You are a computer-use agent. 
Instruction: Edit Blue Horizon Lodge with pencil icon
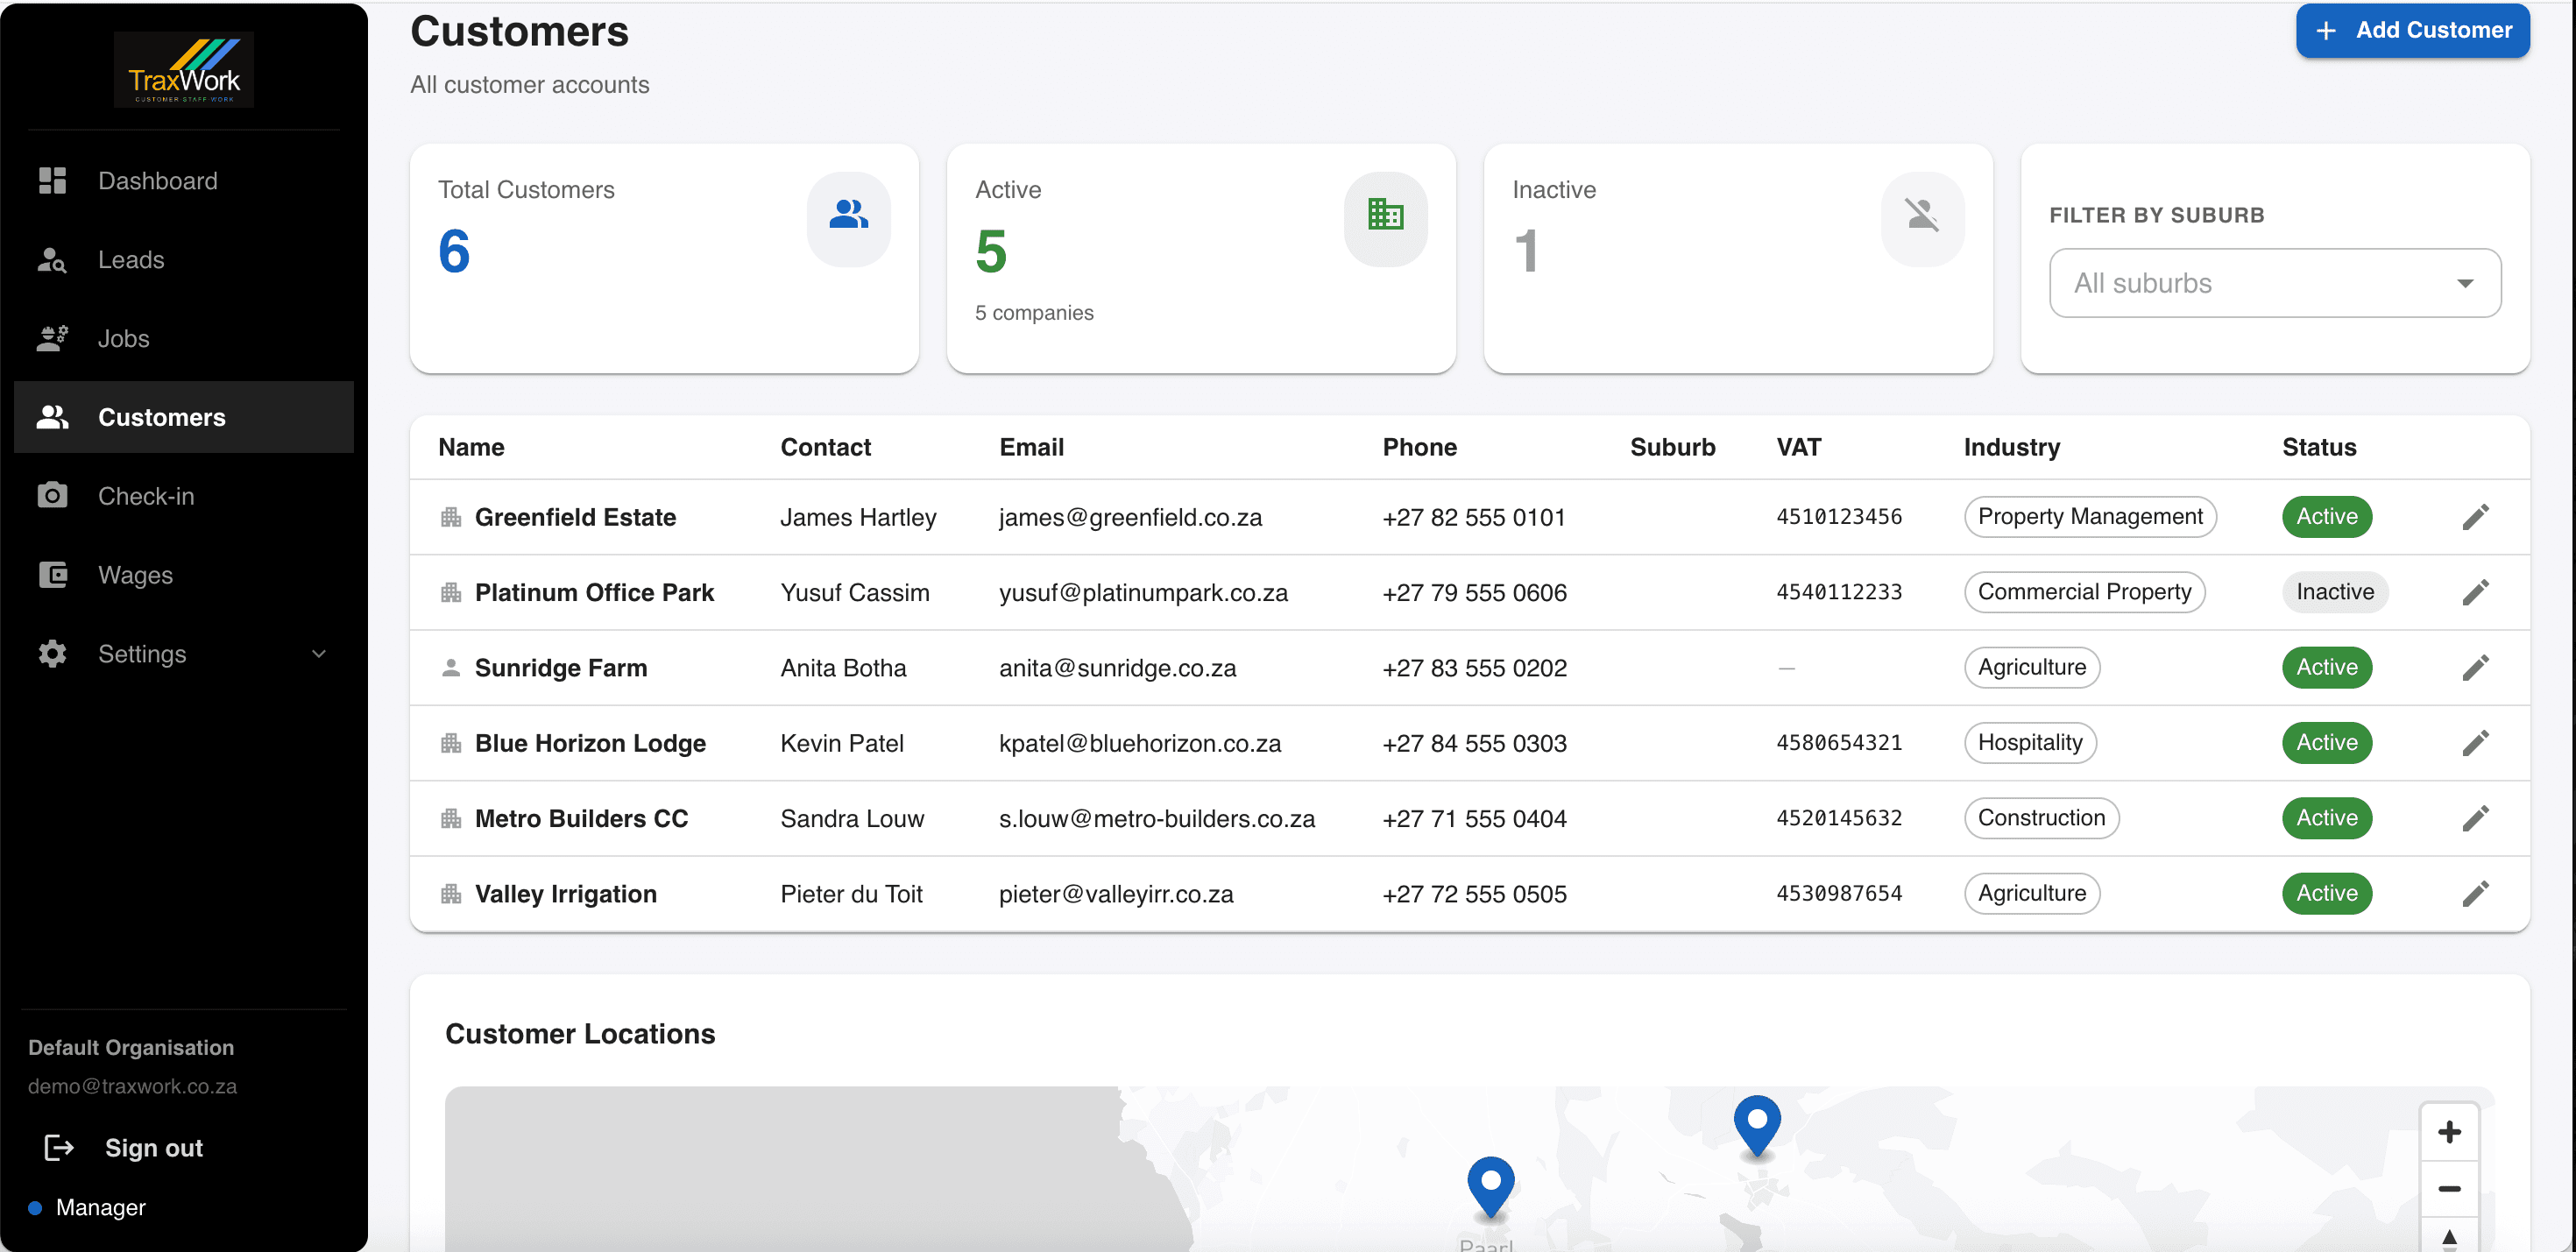(2475, 743)
